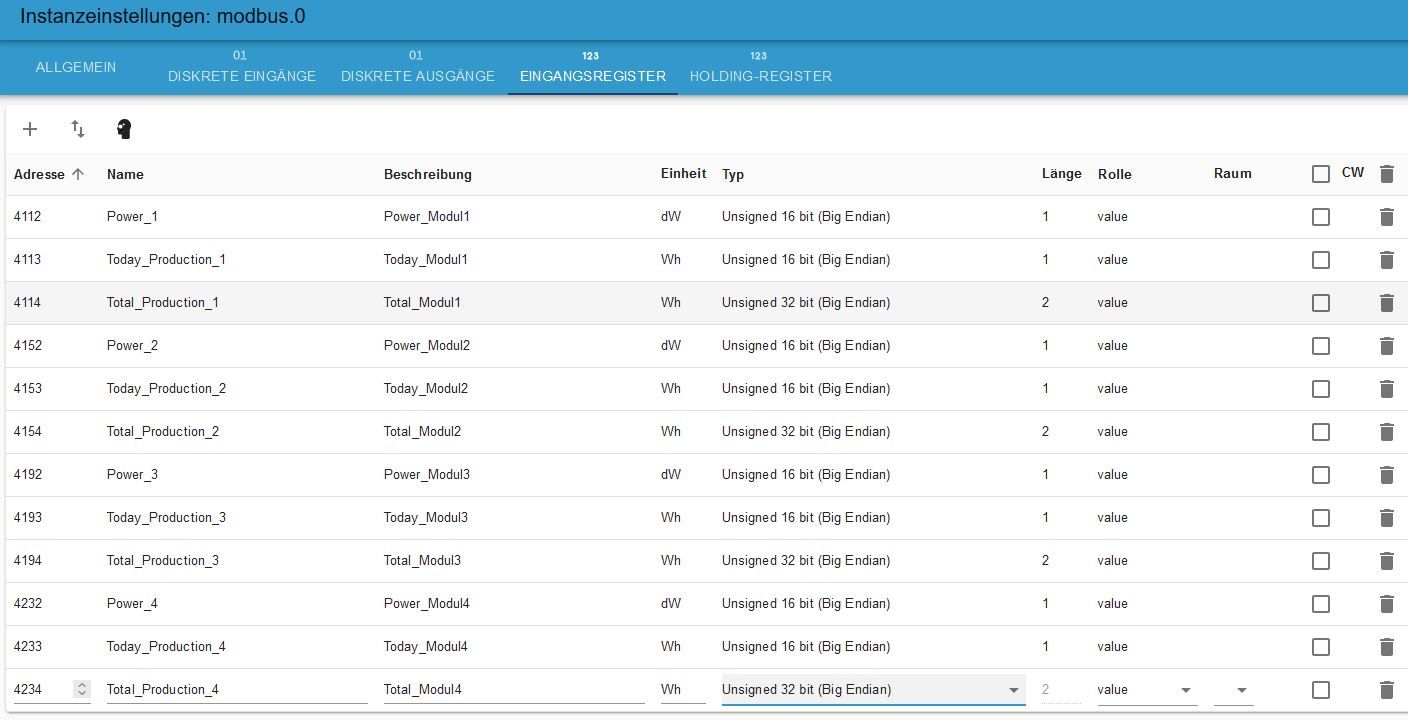Enable CW checkbox for Total_Production_1

click(1321, 303)
